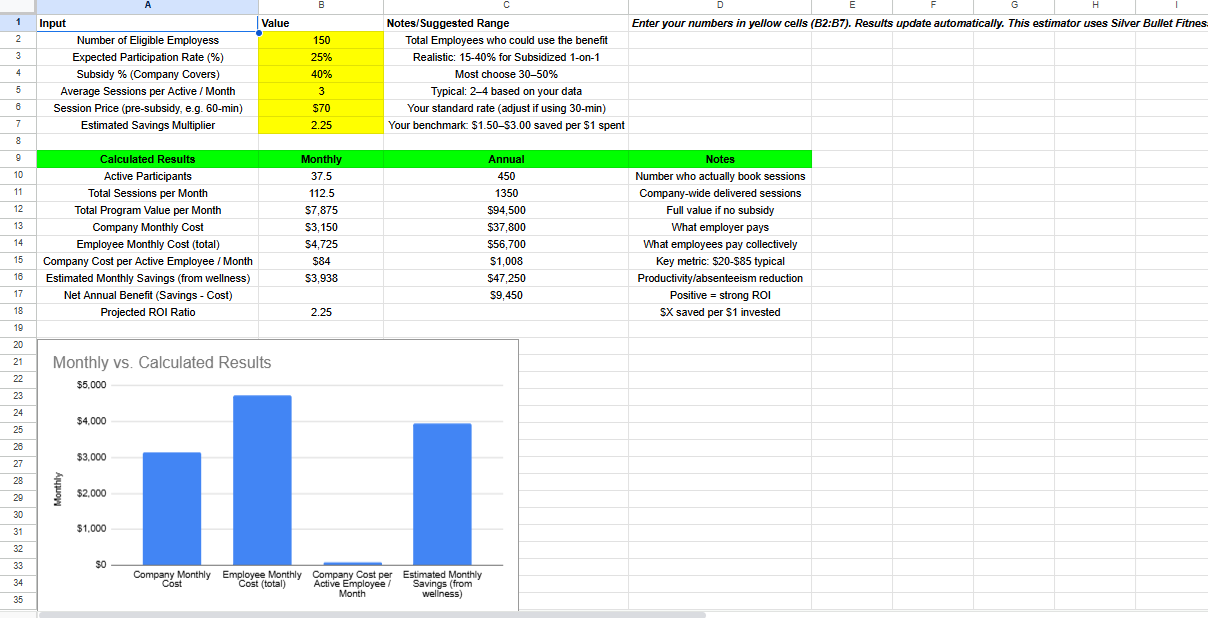
Task: Click 'Typical: 2–4 based on your data' note
Action: 506,91
